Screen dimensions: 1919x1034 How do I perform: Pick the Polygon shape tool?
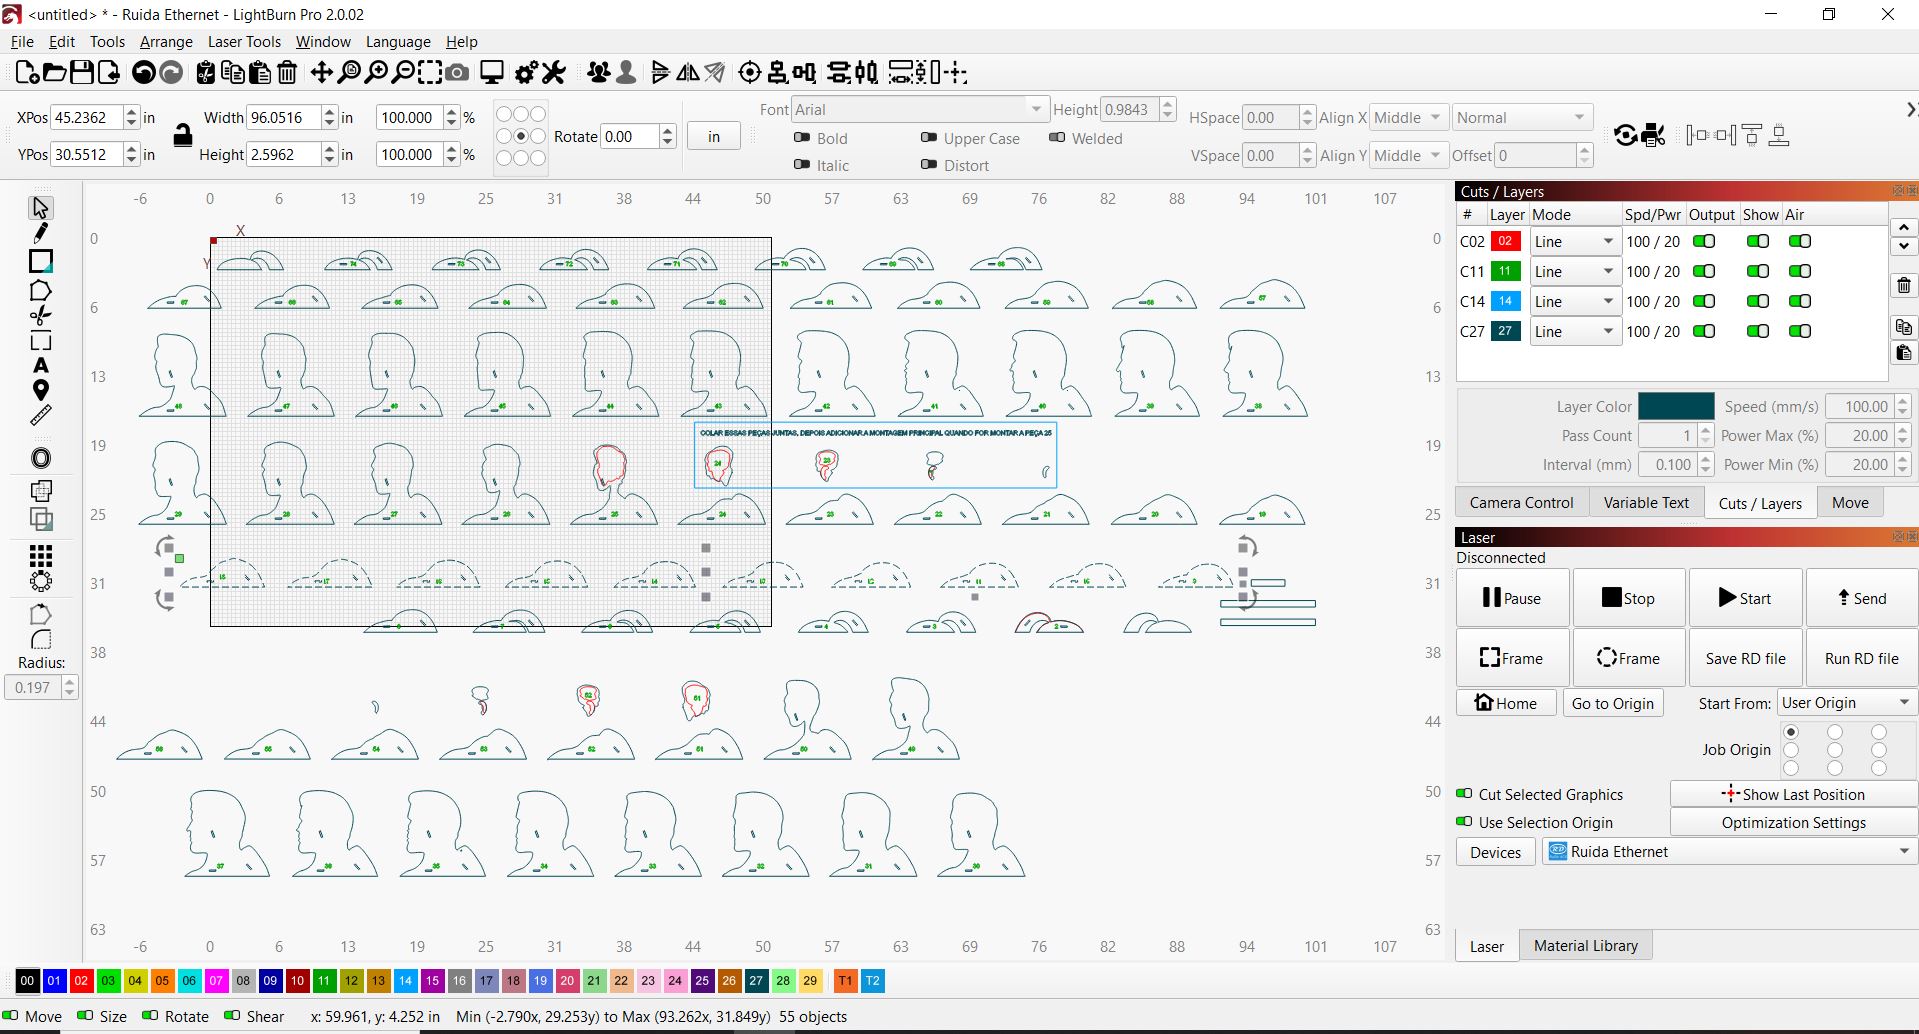(x=40, y=290)
